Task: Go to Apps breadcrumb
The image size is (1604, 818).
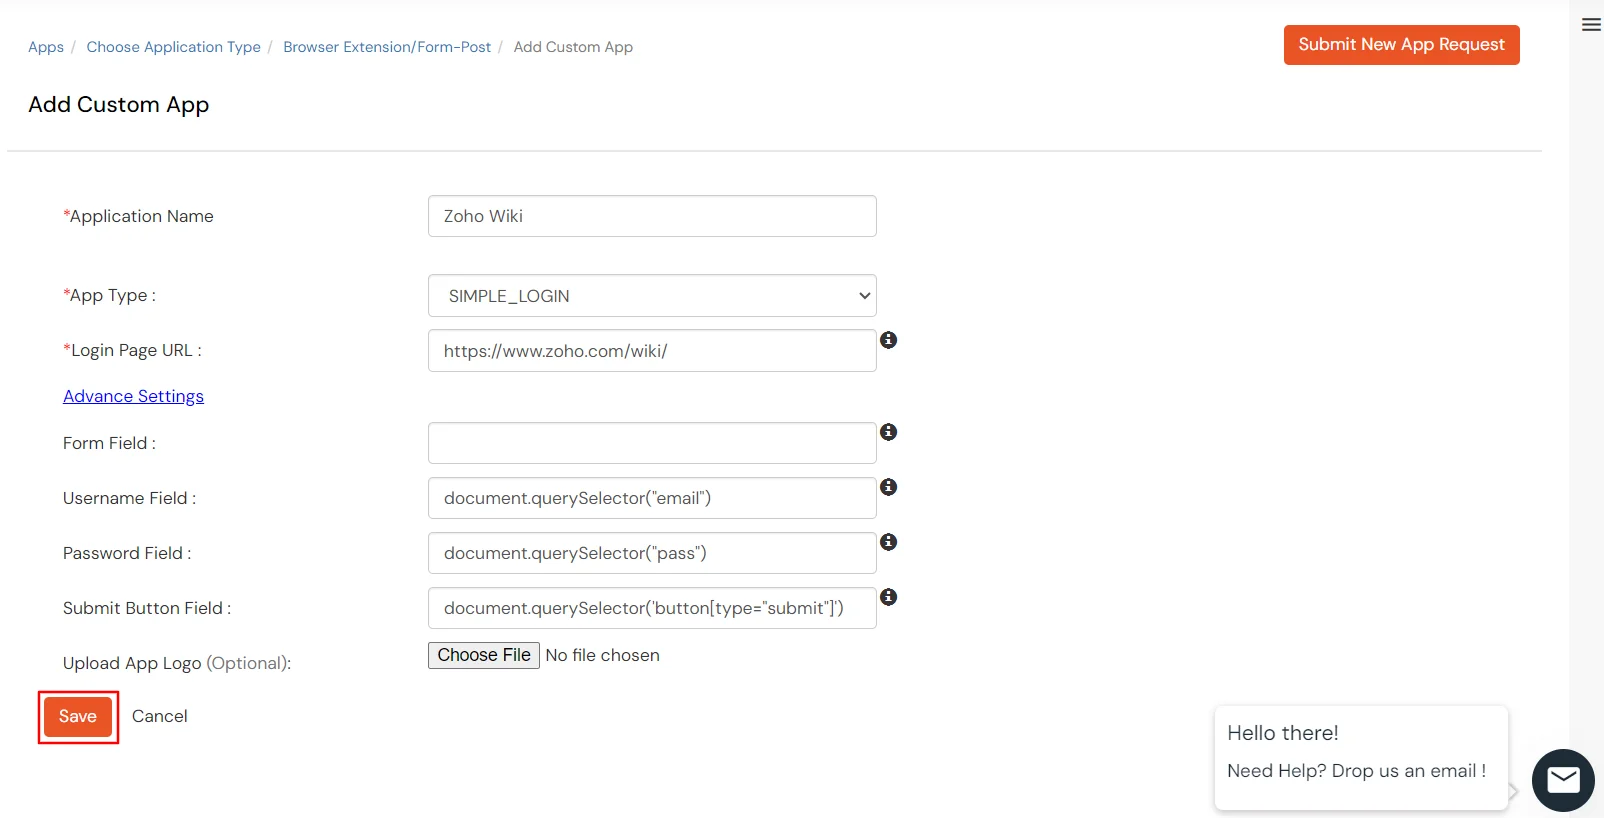Action: tap(46, 47)
